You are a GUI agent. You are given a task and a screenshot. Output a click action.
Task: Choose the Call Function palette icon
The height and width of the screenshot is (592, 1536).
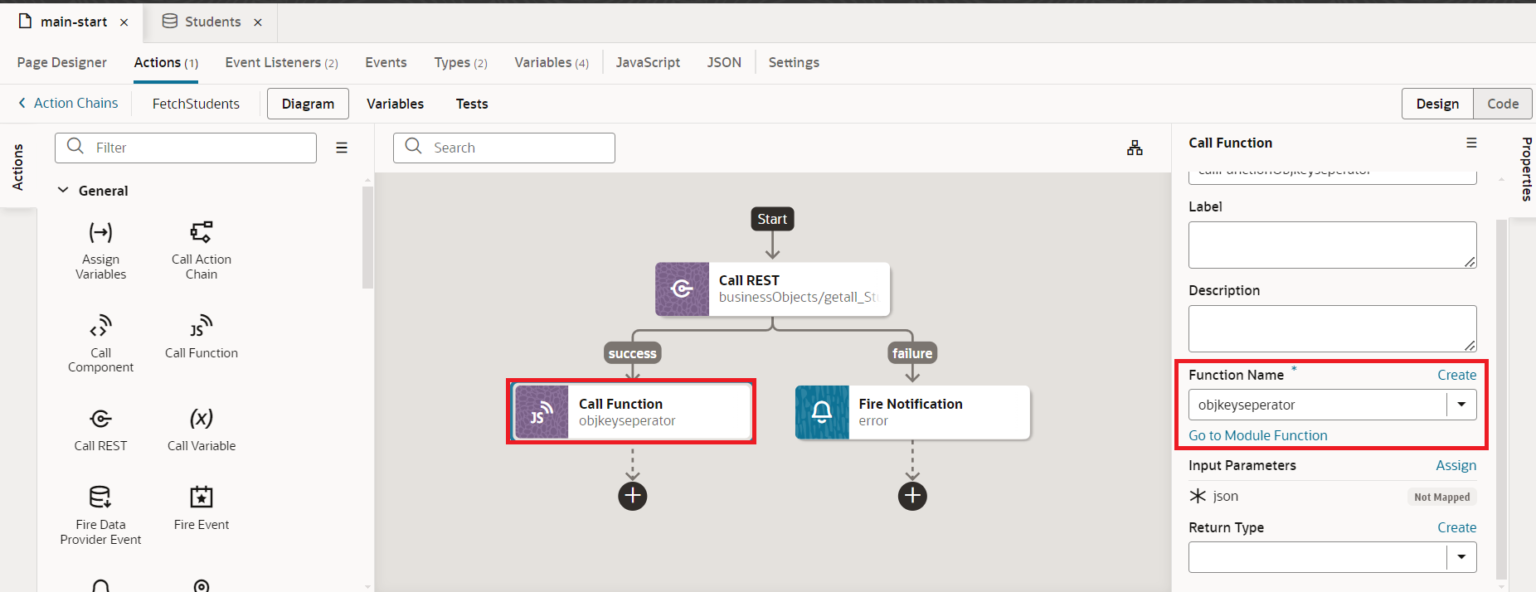tap(201, 327)
